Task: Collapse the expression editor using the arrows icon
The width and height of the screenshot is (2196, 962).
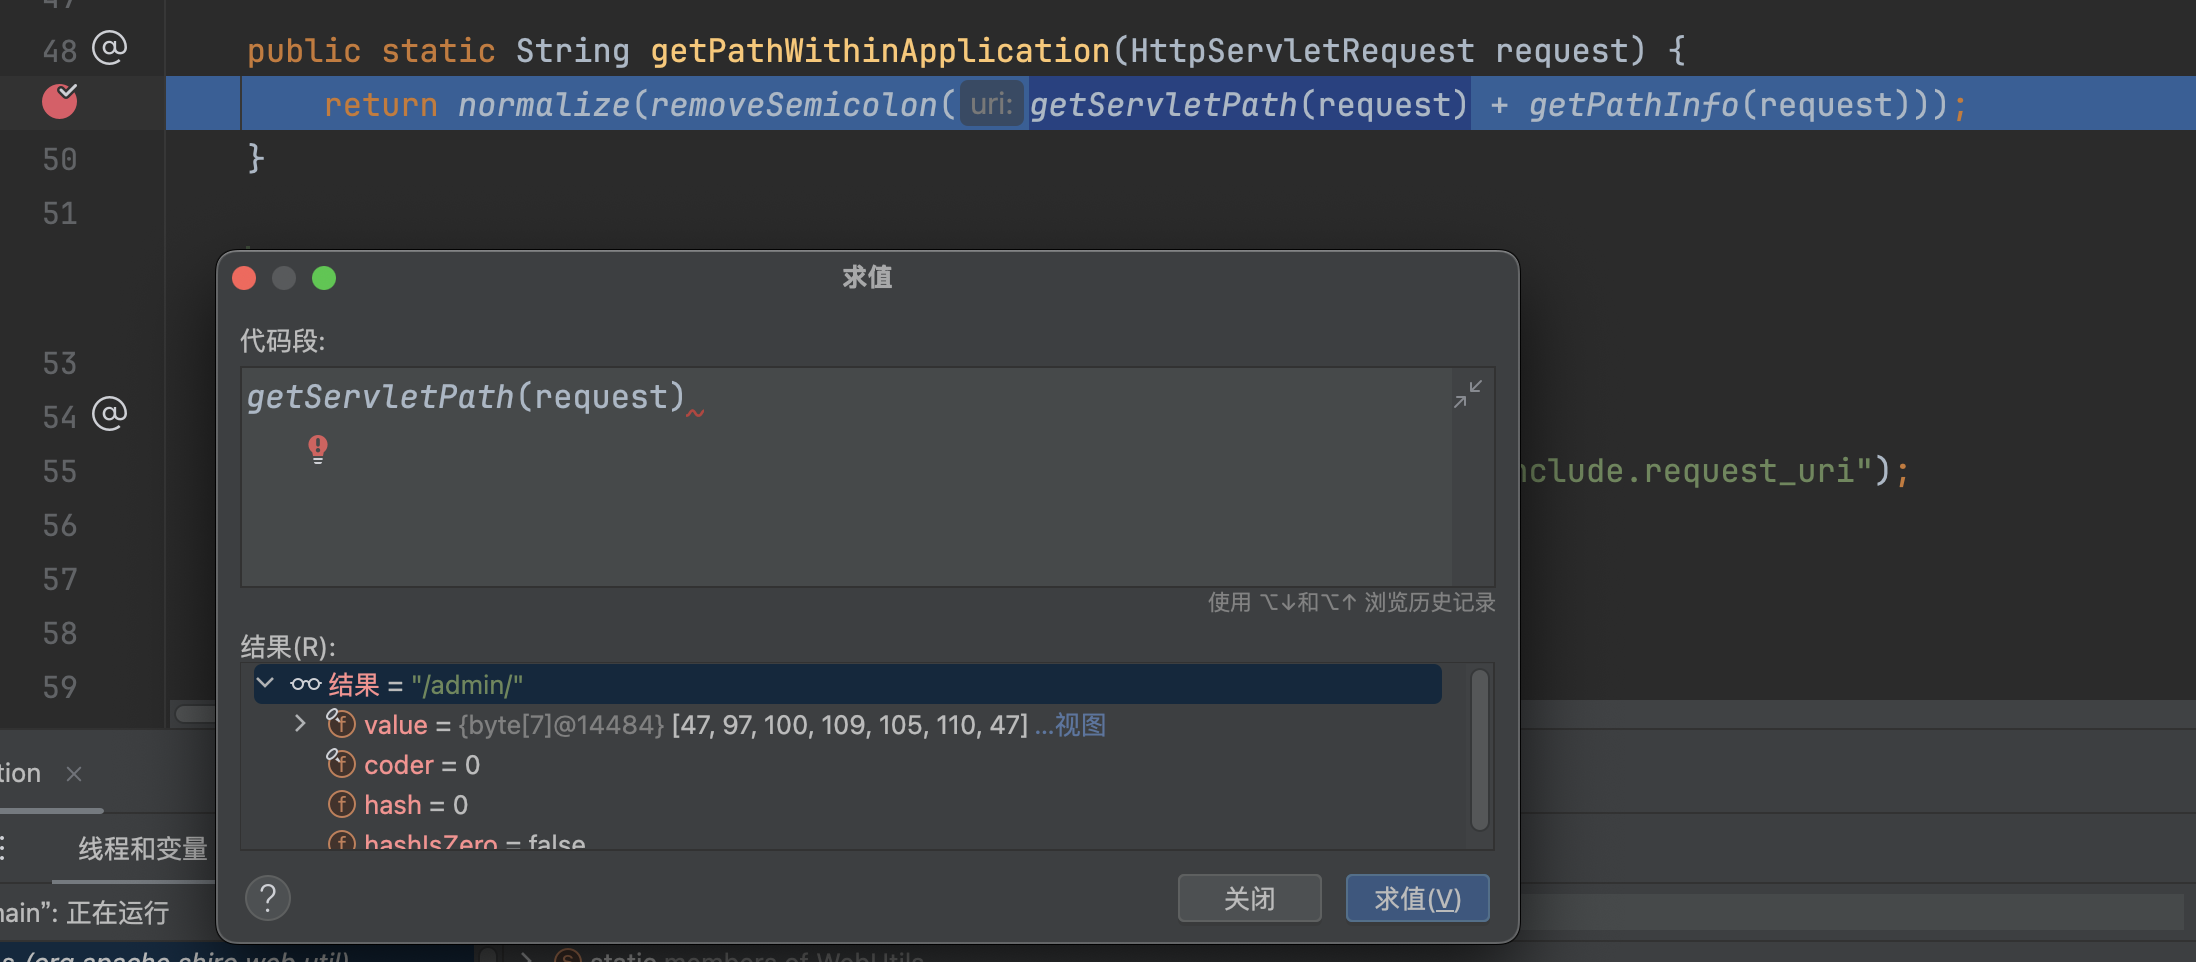Action: 1467,394
